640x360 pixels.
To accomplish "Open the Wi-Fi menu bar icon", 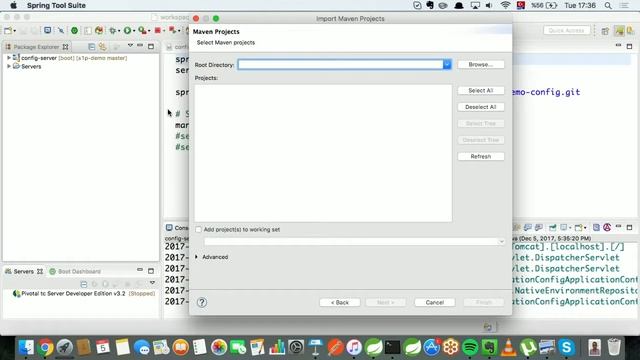I will (505, 5).
